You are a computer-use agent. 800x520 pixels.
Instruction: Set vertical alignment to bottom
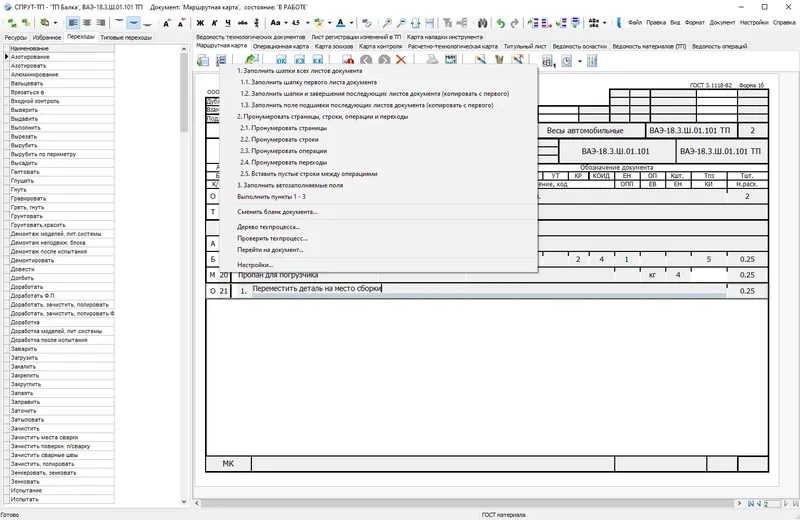pos(147,23)
